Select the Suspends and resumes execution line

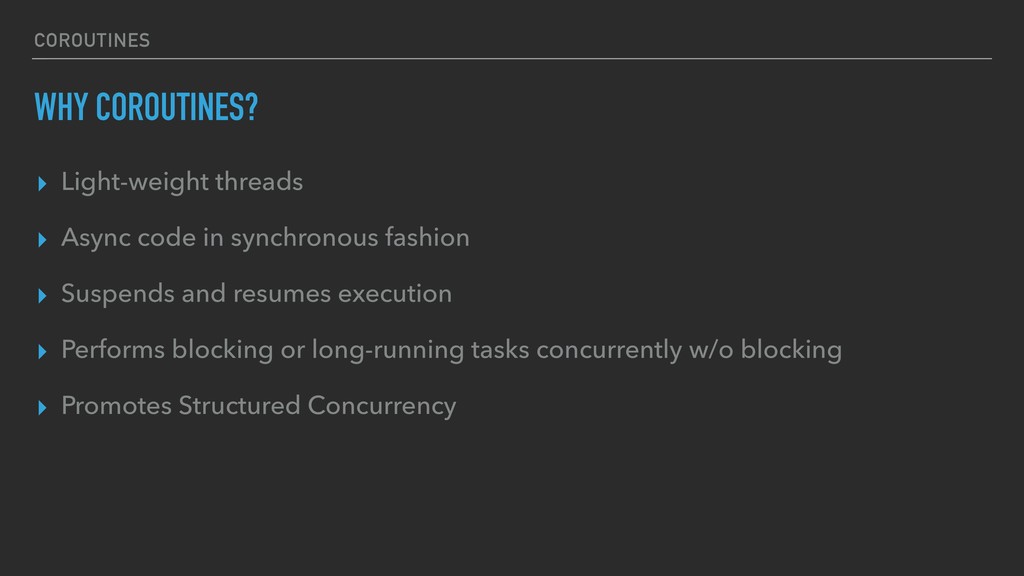257,294
